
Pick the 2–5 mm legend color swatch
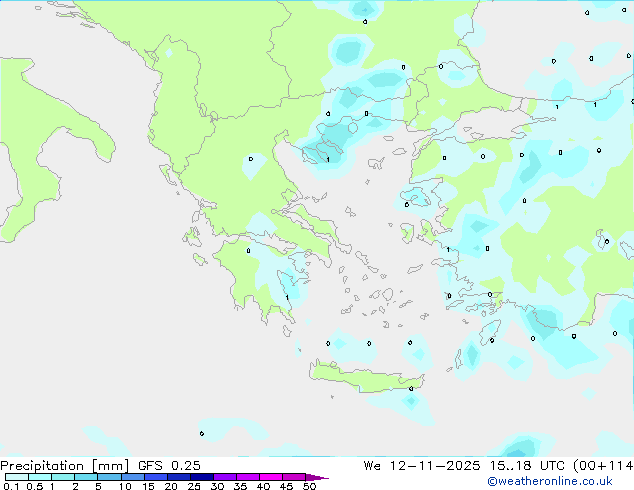tap(86, 477)
